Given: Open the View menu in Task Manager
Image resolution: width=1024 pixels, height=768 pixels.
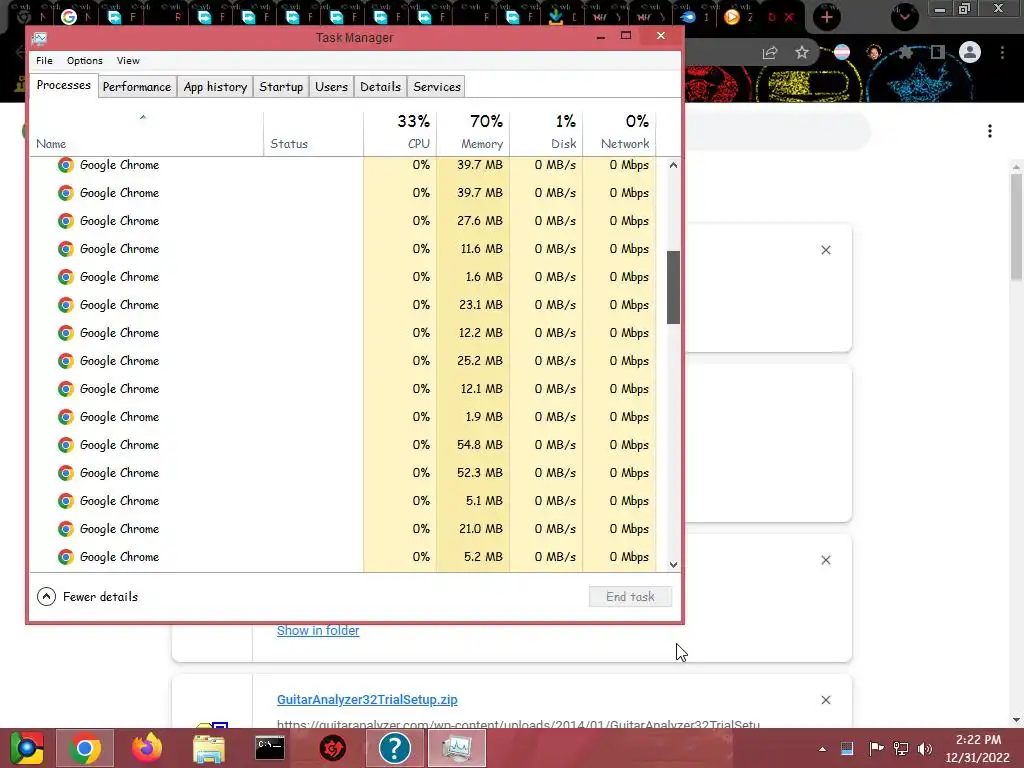Looking at the screenshot, I should point(128,60).
